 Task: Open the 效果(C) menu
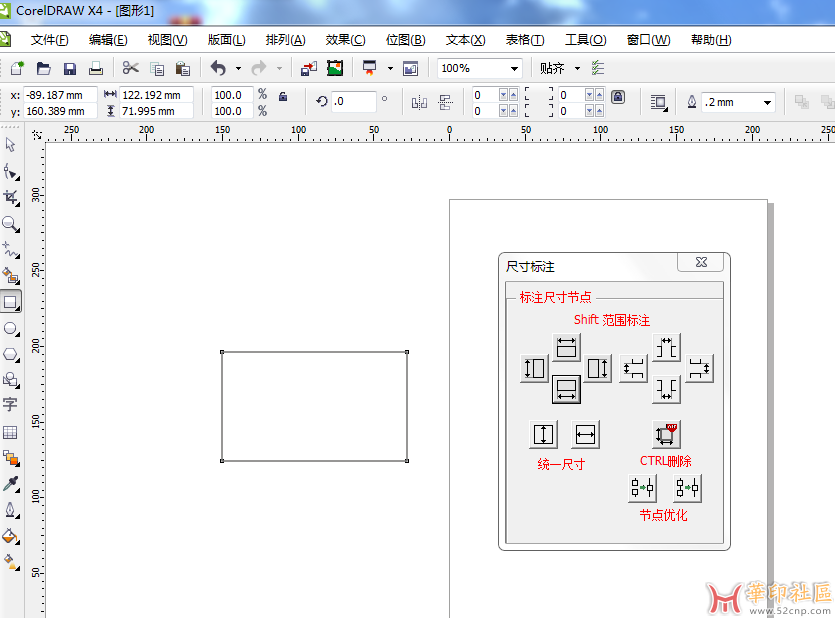(x=345, y=40)
